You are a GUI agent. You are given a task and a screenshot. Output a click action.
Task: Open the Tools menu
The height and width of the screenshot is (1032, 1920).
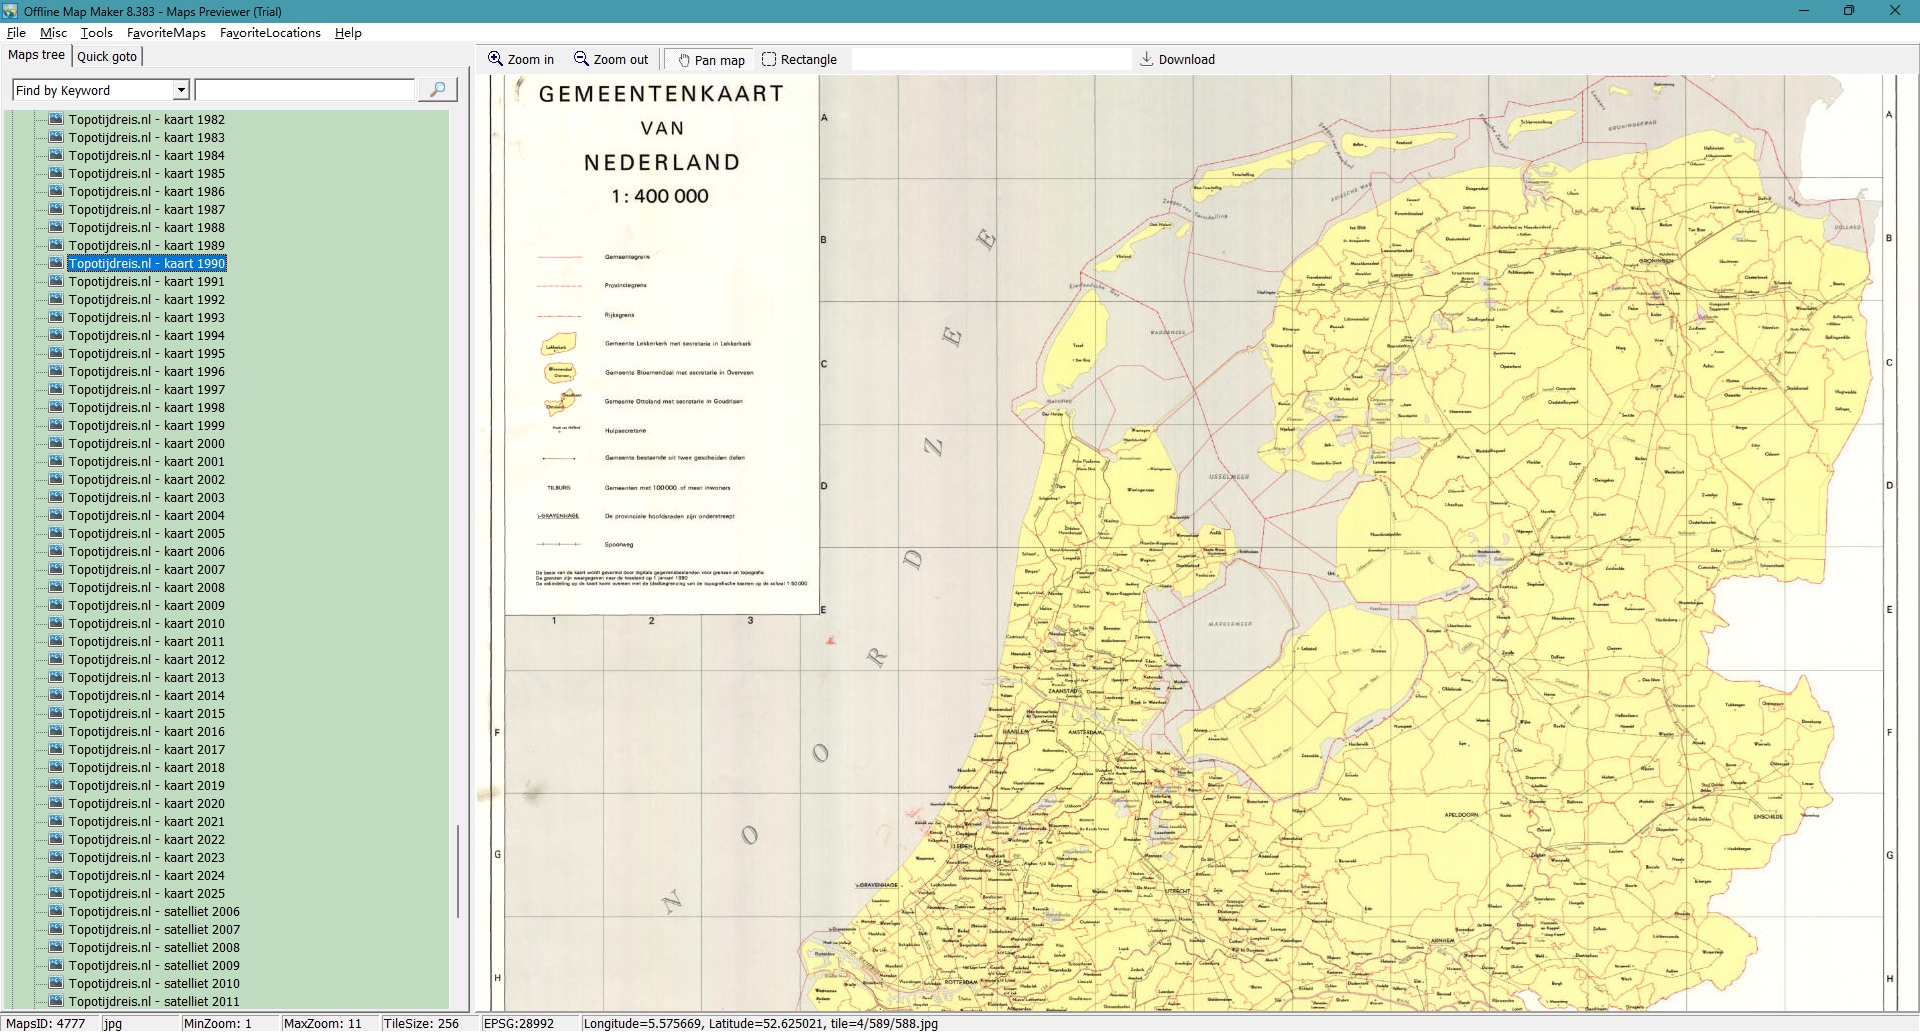pyautogui.click(x=96, y=33)
